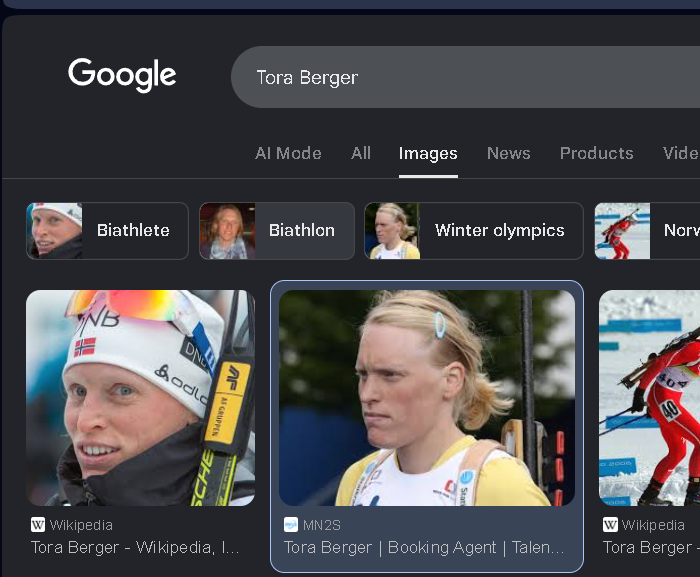Open the photo with the white DNB headband

[x=141, y=398]
